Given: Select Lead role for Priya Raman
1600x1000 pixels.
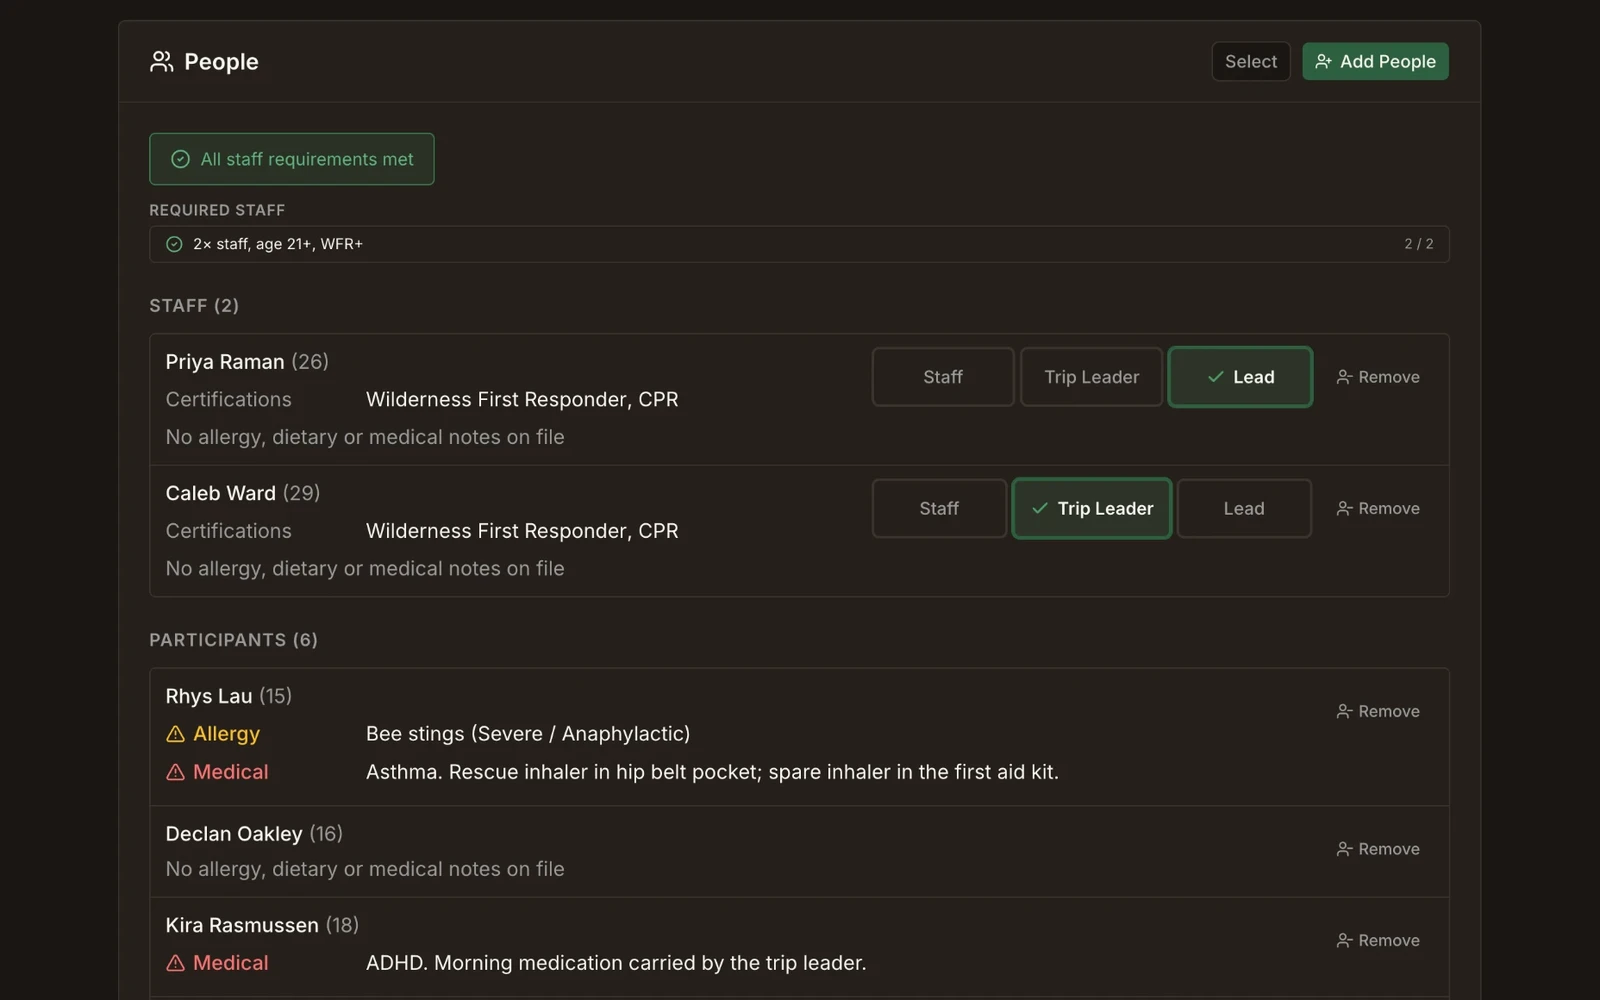Looking at the screenshot, I should point(1240,377).
